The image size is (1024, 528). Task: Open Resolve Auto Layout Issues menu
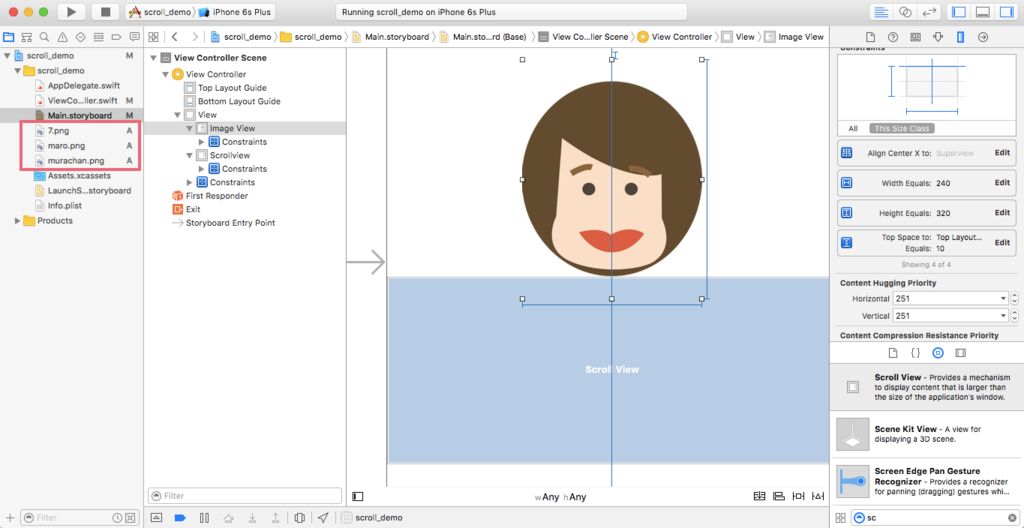pyautogui.click(x=819, y=497)
